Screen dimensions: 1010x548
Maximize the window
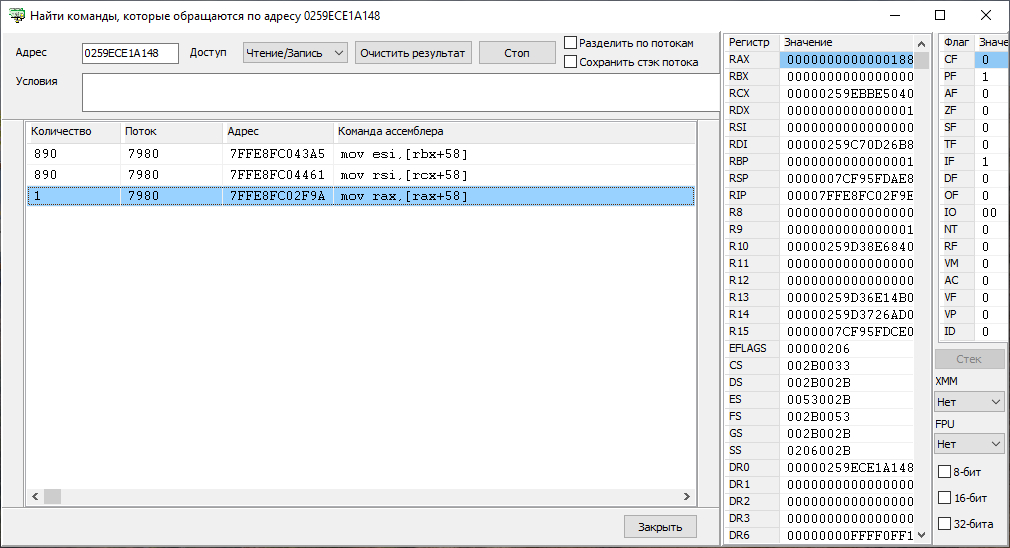(x=940, y=15)
